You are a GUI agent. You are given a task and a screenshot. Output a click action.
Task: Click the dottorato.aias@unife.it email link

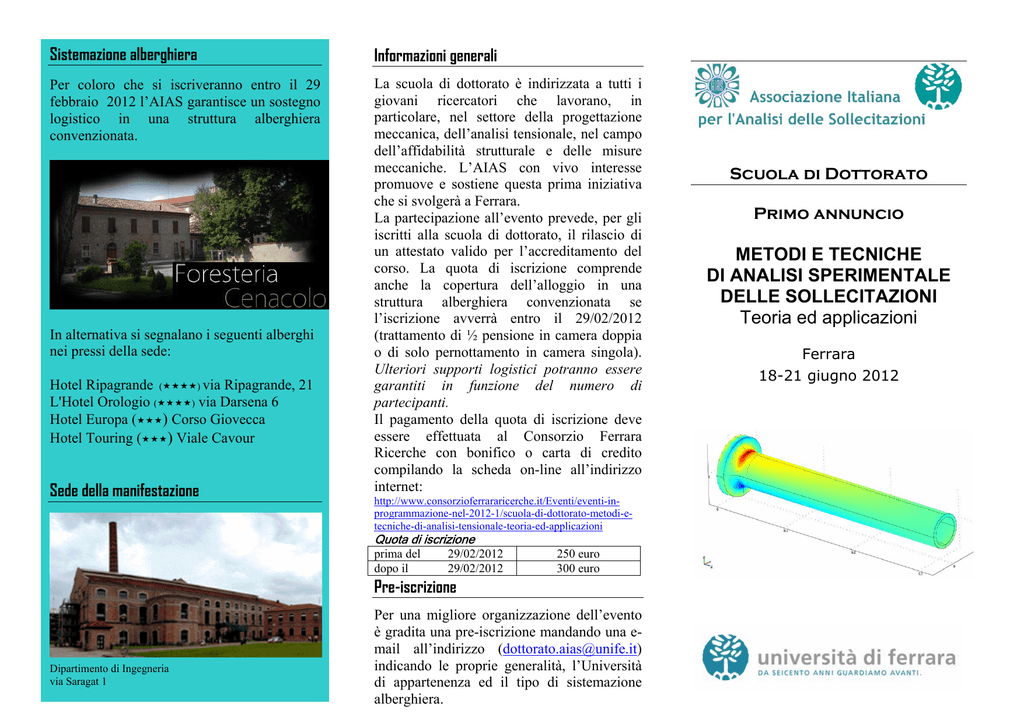coord(570,649)
